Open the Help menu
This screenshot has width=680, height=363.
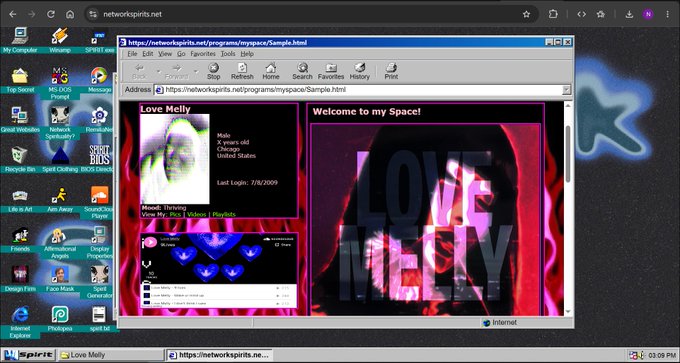pos(247,54)
